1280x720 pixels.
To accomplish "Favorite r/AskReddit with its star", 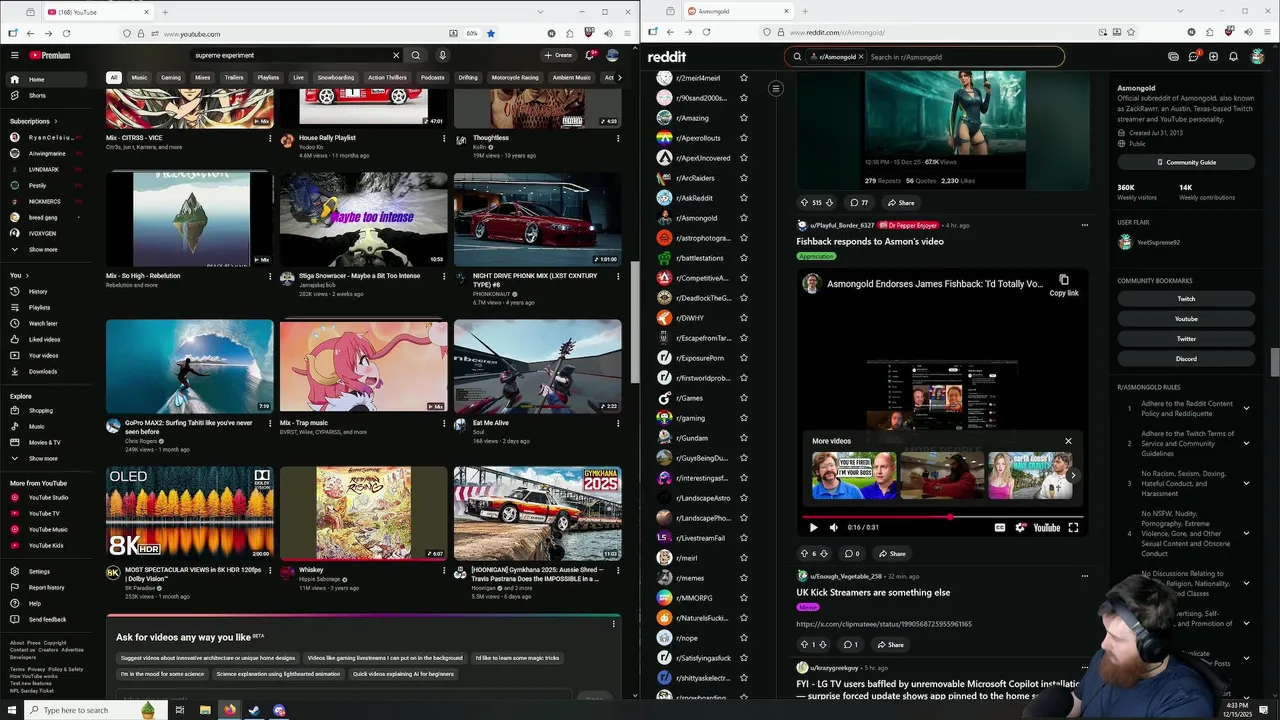I will 743,198.
